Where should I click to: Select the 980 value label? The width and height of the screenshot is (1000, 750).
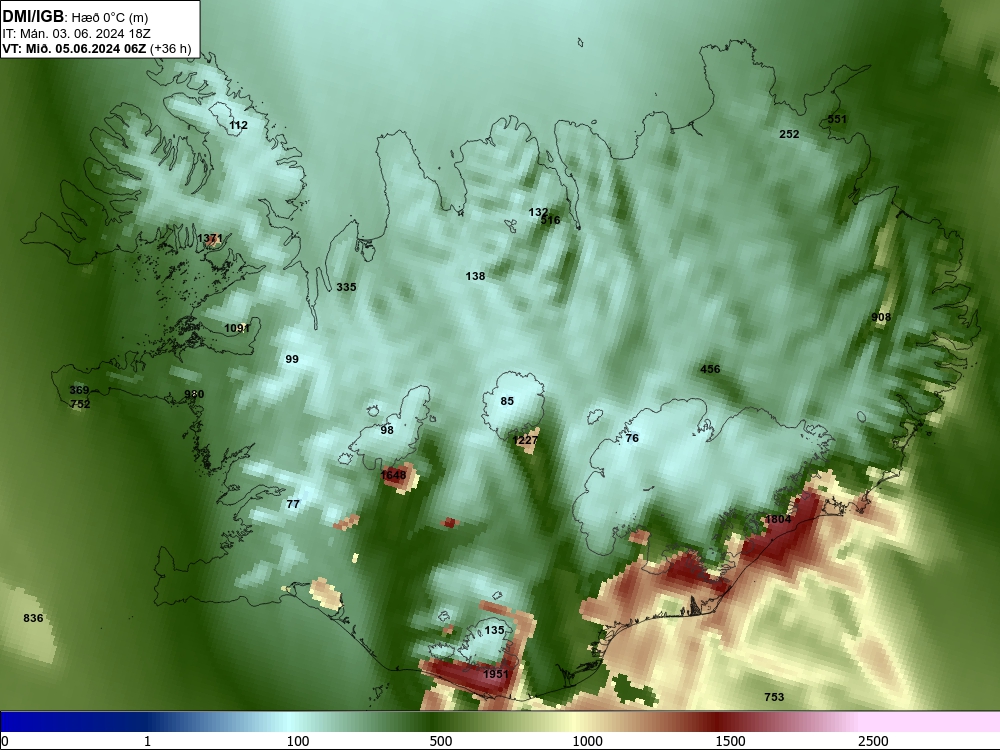[x=194, y=394]
